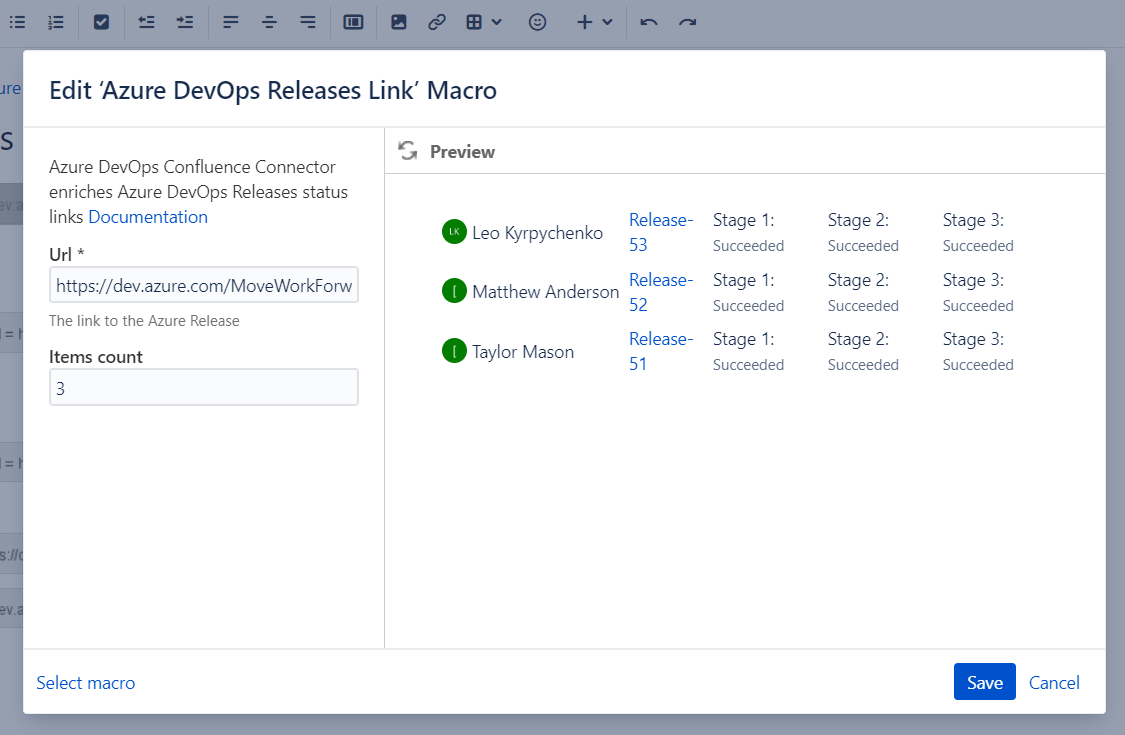Viewport: 1125px width, 735px height.
Task: Open alignment options by clicking right align
Action: click(x=308, y=21)
